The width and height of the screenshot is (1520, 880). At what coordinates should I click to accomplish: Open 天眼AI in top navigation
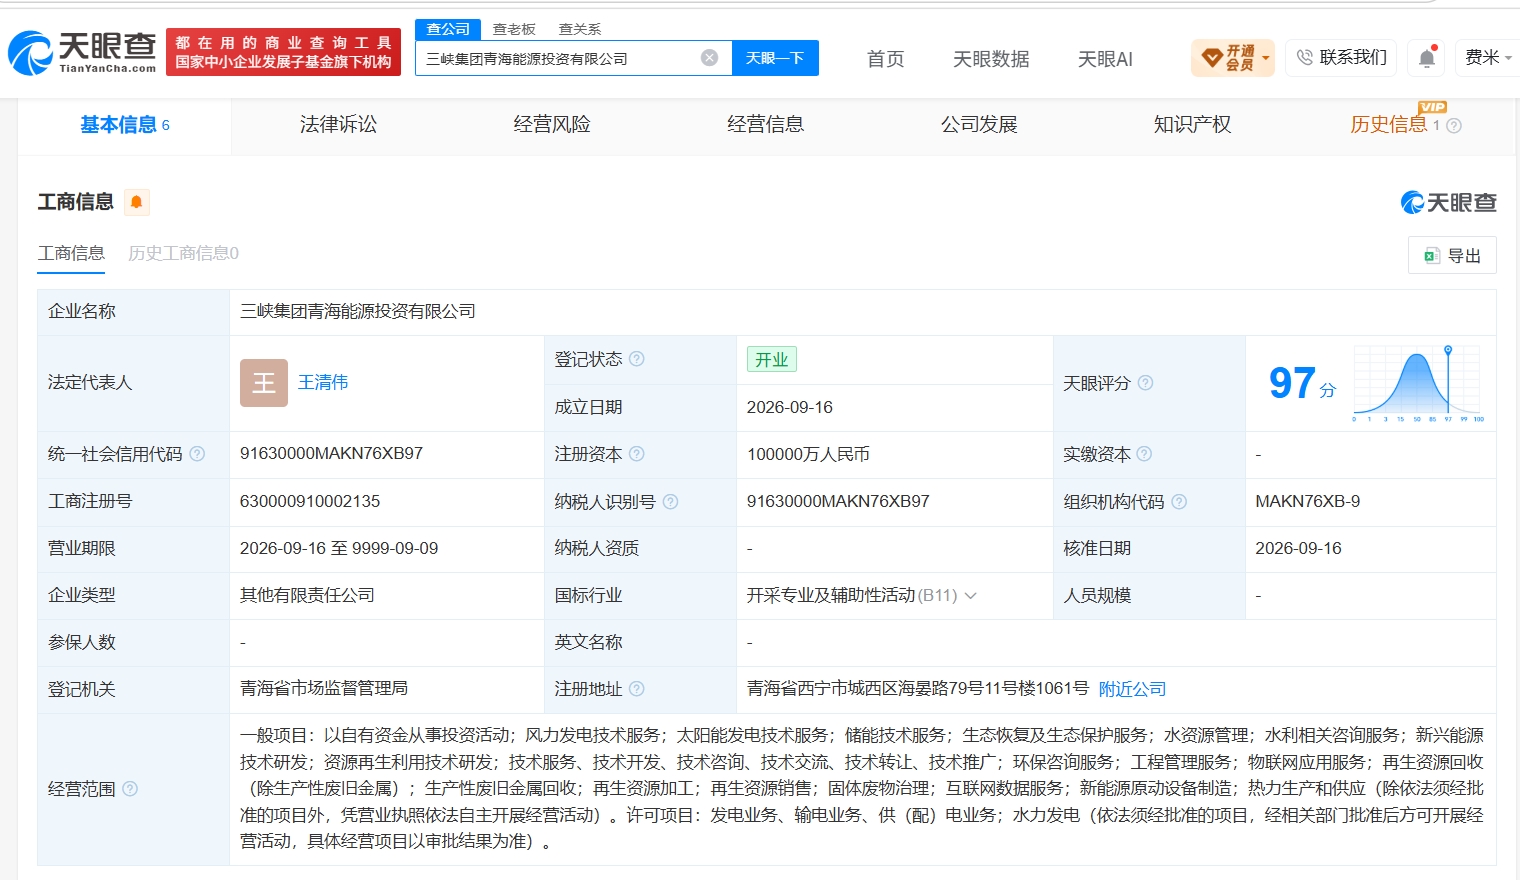click(1105, 59)
